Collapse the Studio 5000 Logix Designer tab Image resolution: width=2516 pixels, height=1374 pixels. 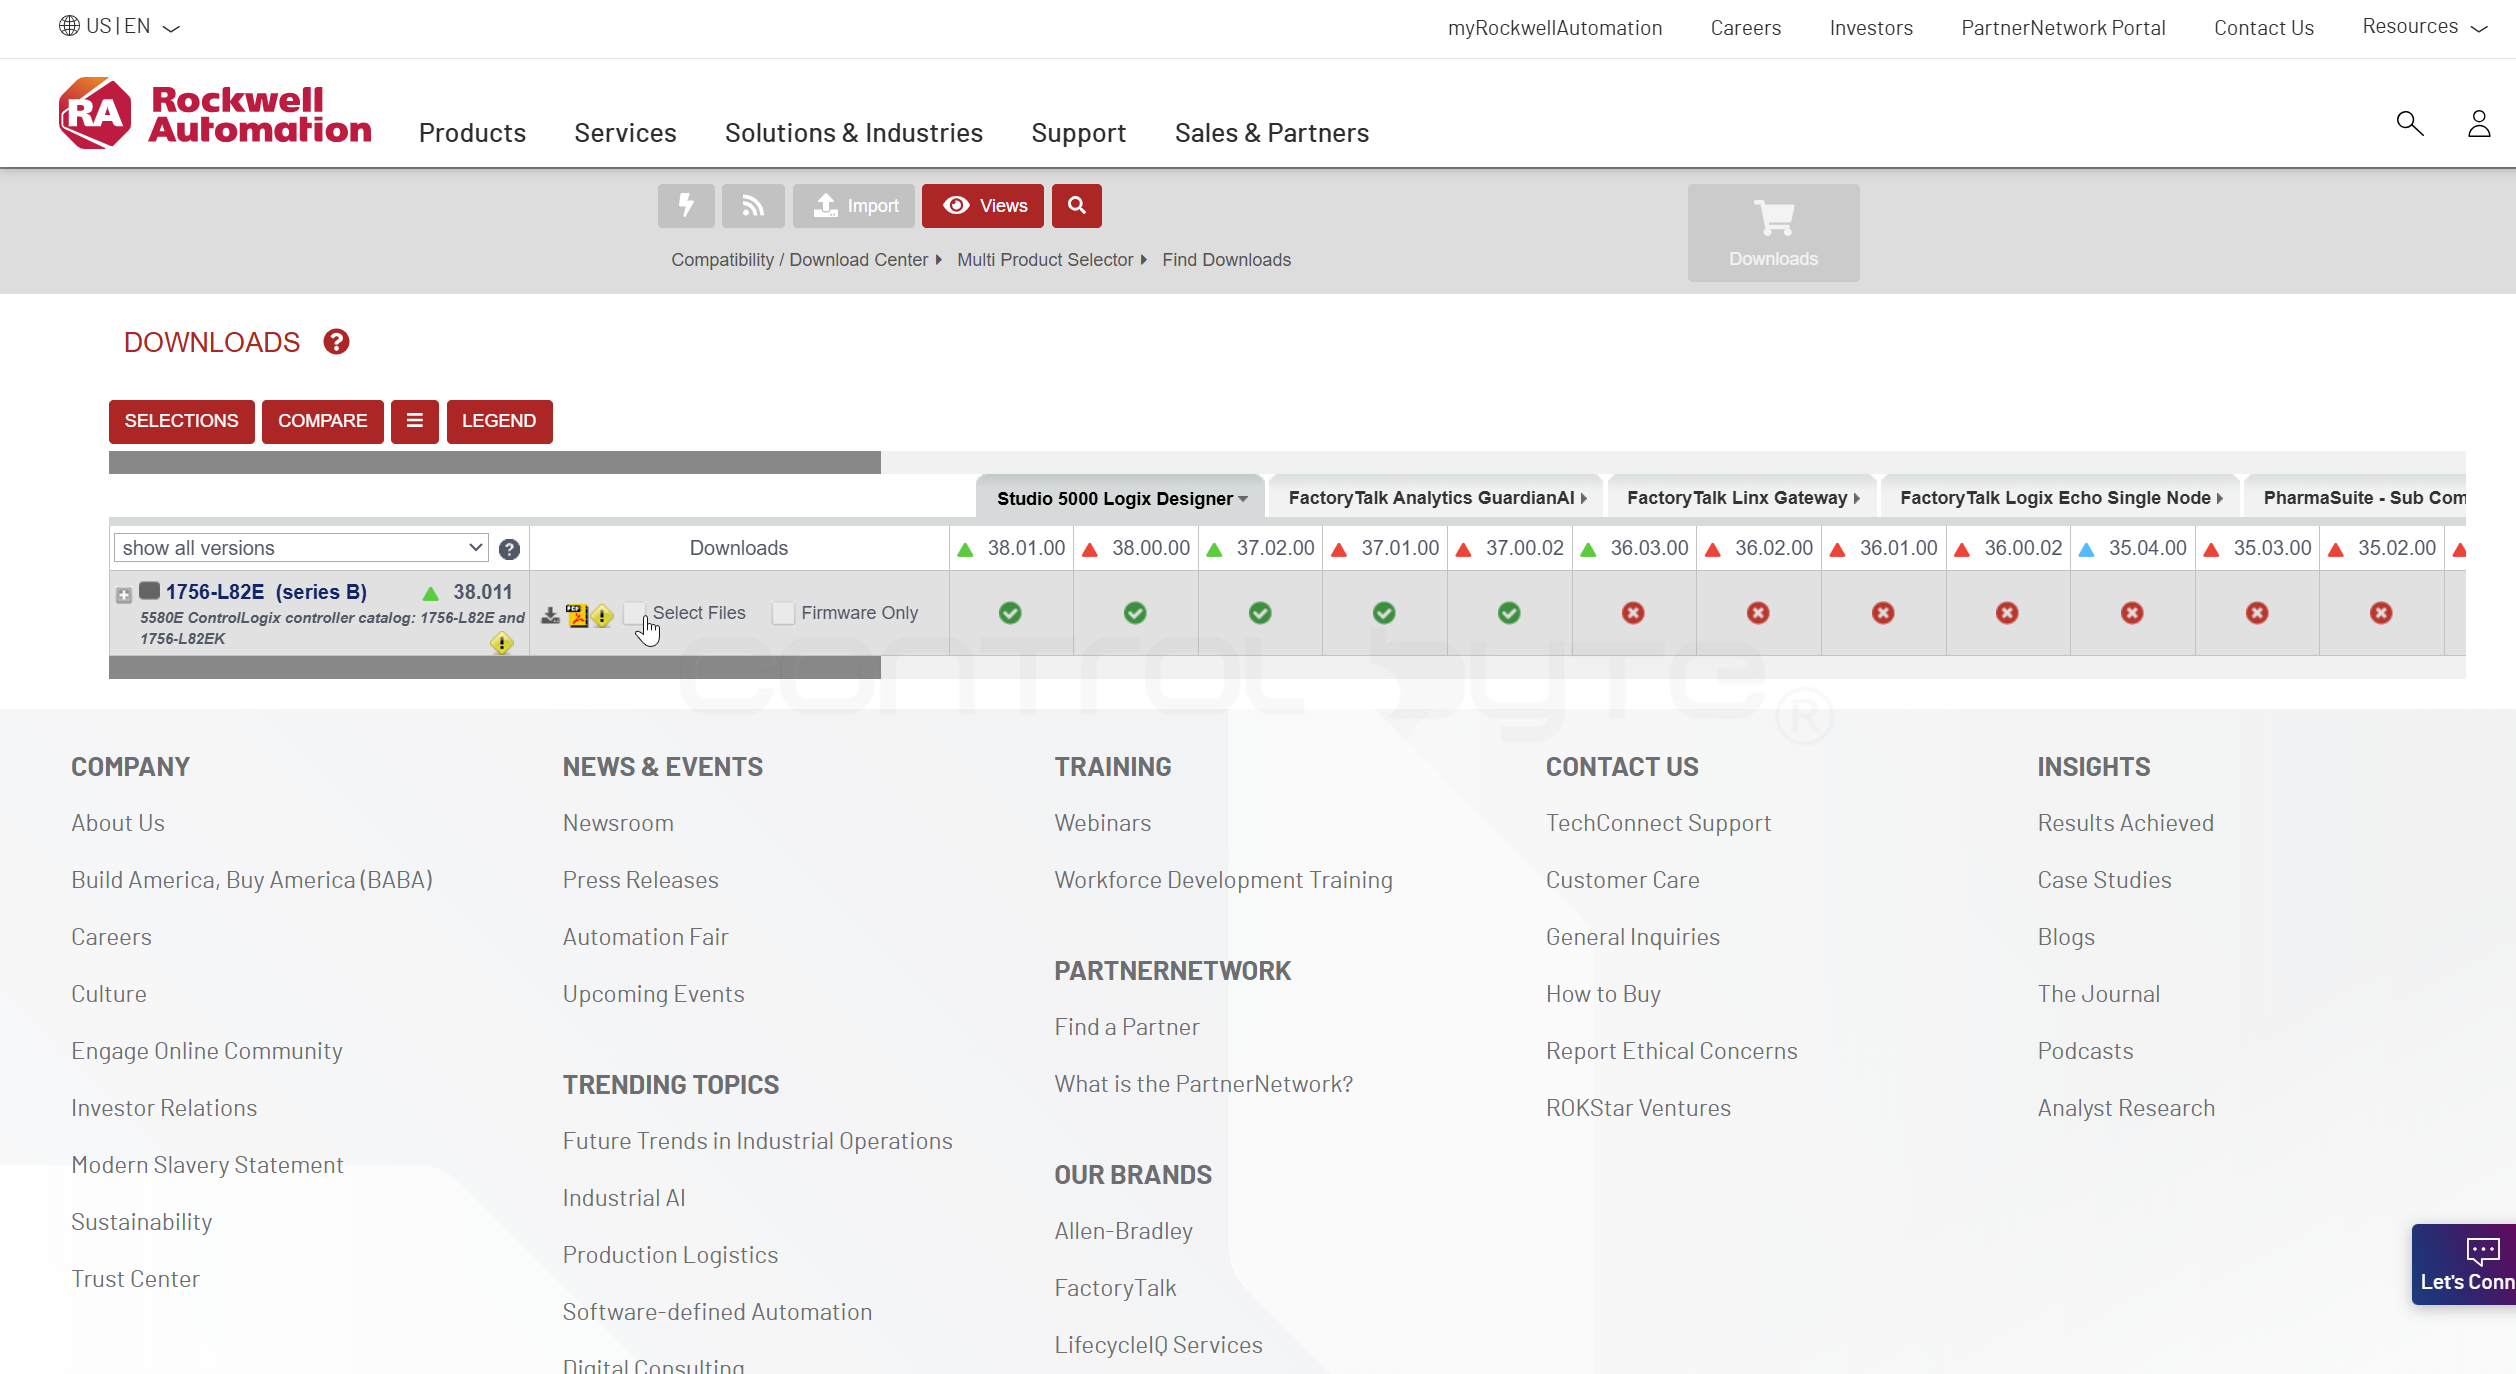1121,498
